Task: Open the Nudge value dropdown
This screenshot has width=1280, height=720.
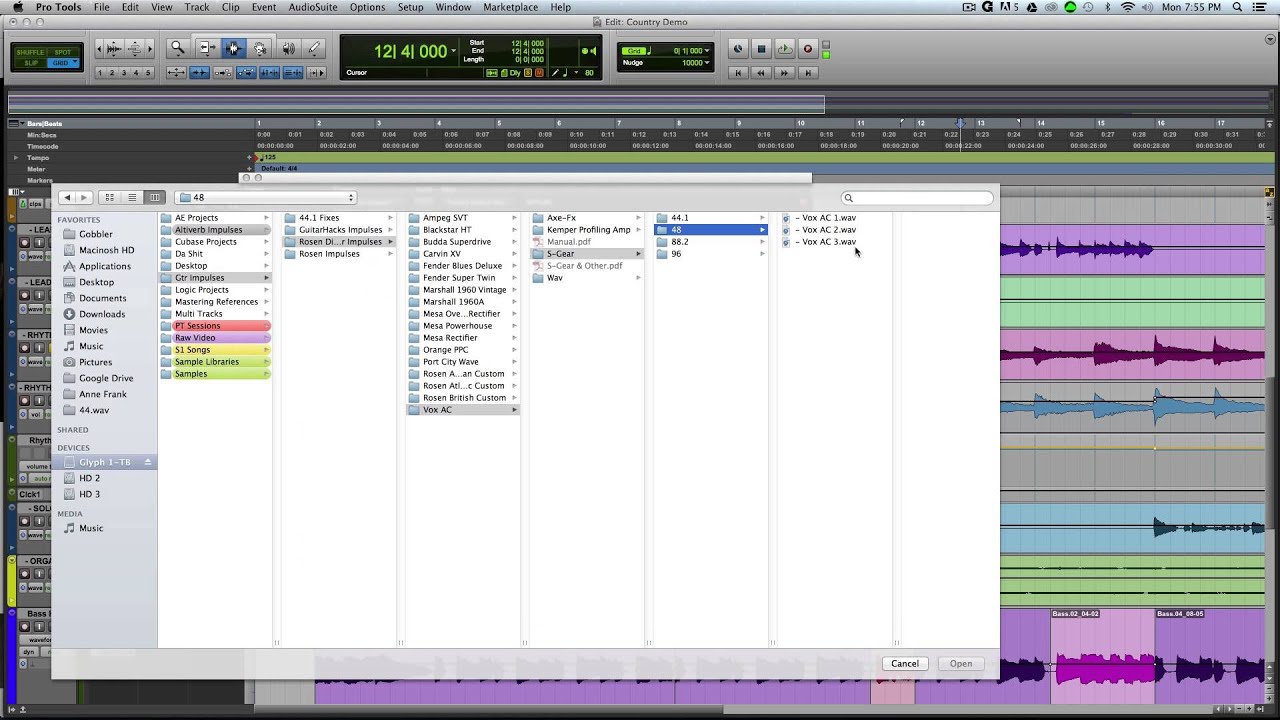Action: point(706,63)
